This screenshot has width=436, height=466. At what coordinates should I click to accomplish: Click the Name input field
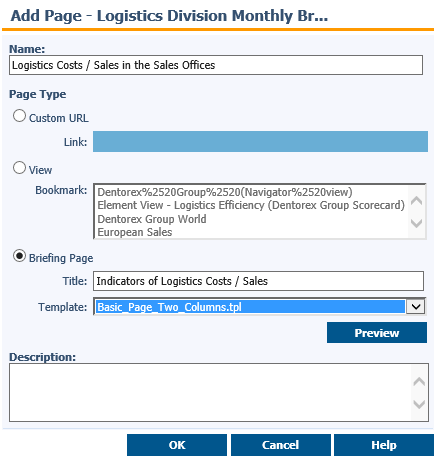(216, 65)
